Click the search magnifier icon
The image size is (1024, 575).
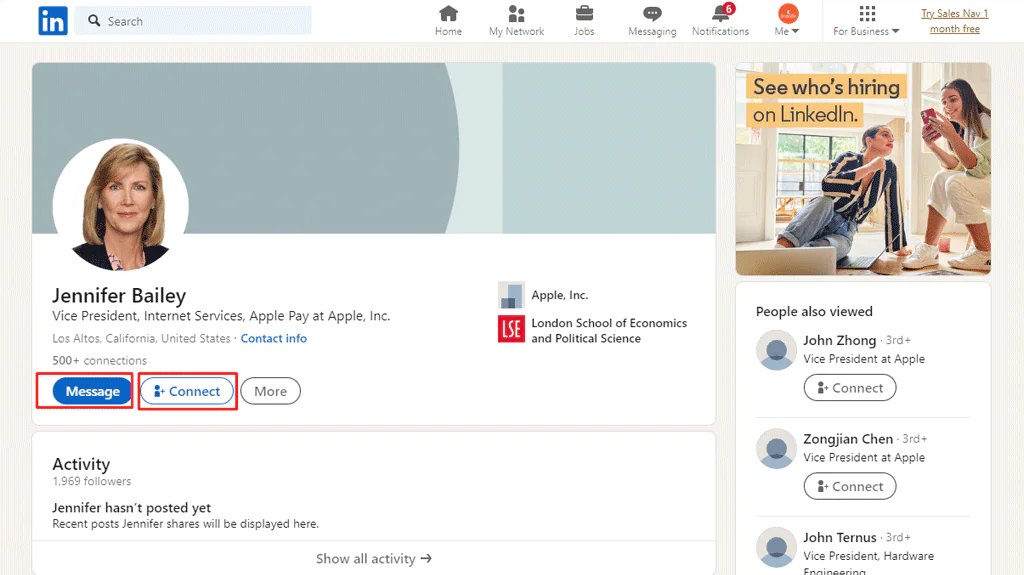pyautogui.click(x=94, y=21)
